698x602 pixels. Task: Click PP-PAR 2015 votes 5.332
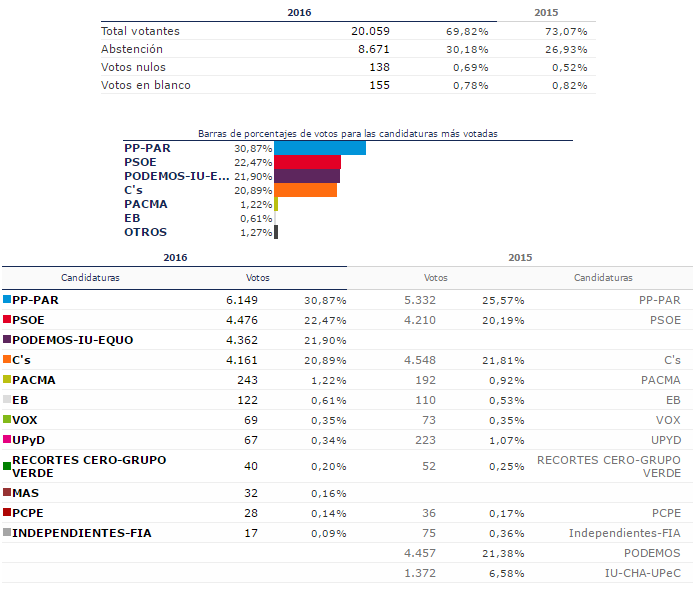coord(420,300)
